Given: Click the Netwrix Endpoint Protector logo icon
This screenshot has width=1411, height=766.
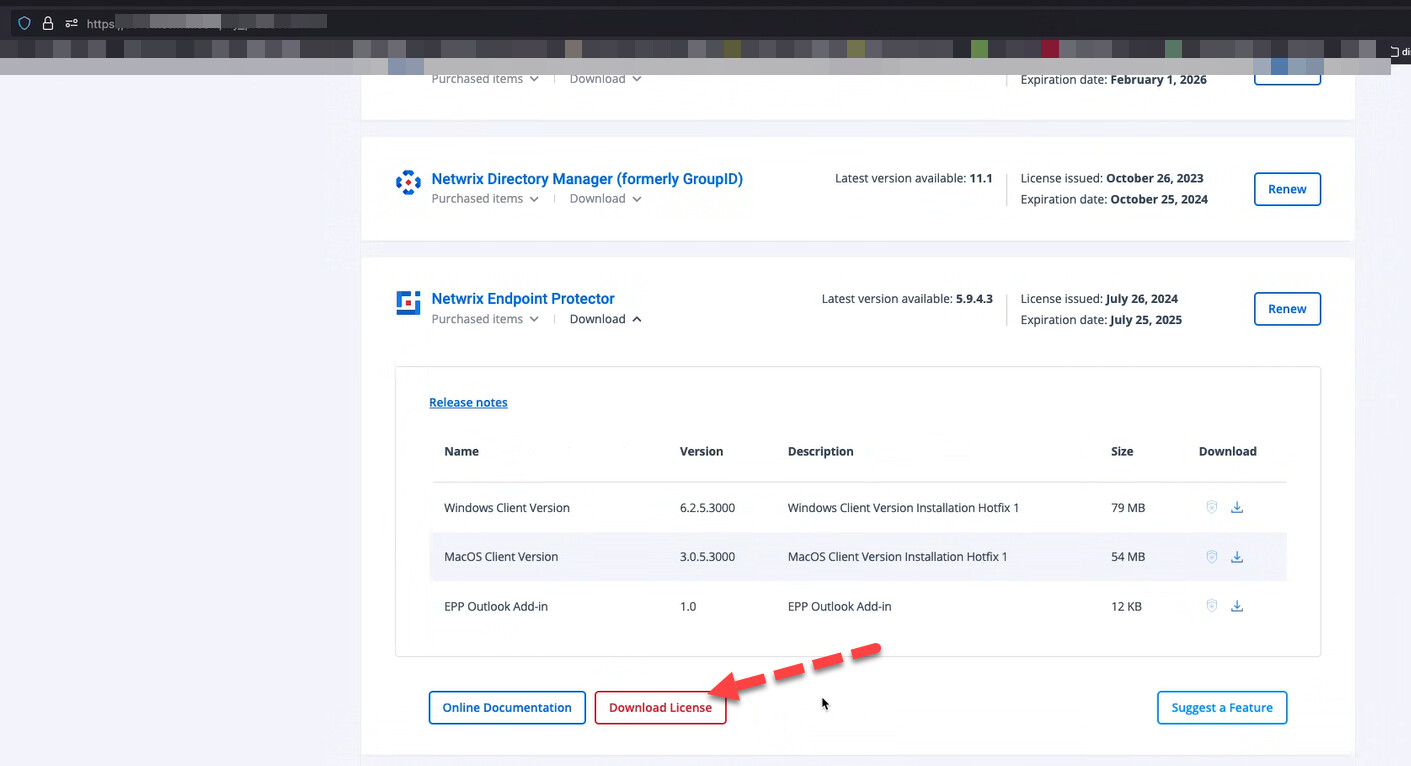Looking at the screenshot, I should [x=408, y=303].
